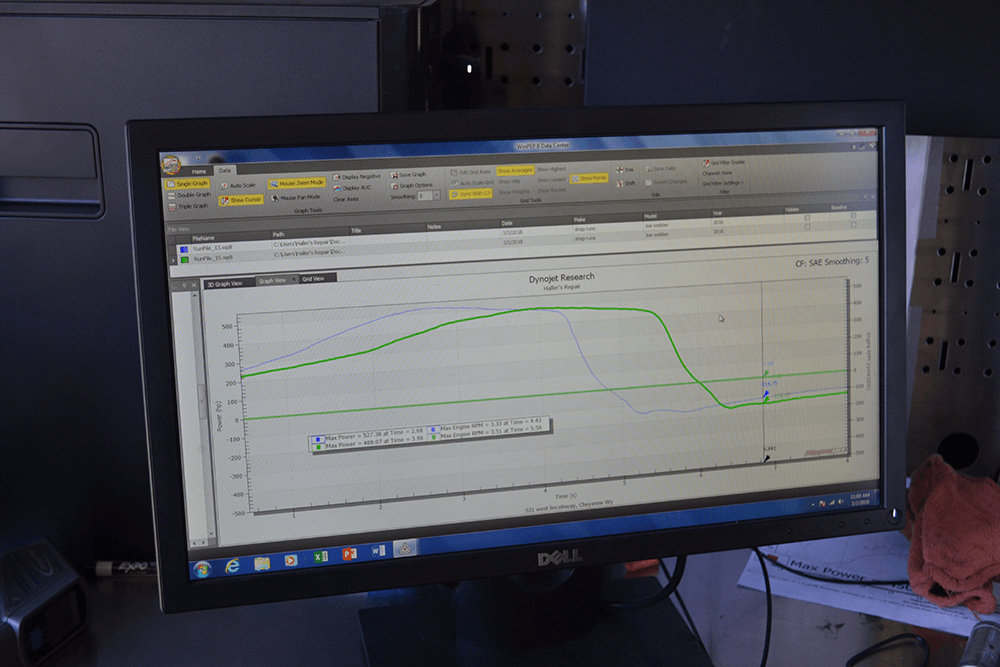Image resolution: width=1000 pixels, height=667 pixels.
Task: Click green color swatch of RunFile_15
Action: (x=185, y=260)
